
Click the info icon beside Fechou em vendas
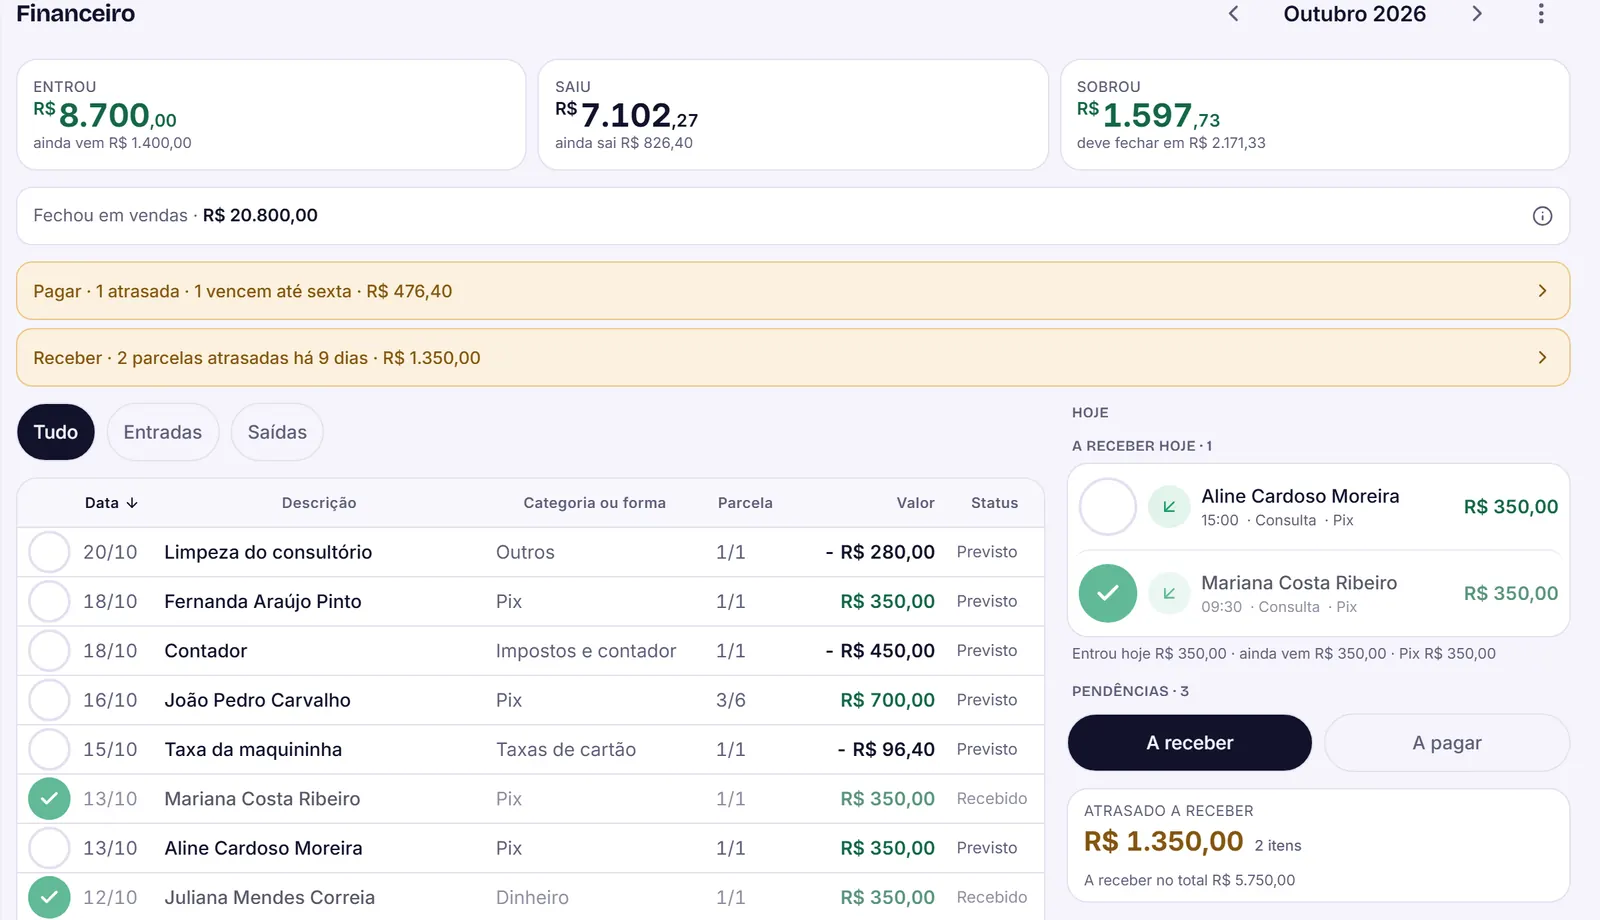tap(1542, 216)
